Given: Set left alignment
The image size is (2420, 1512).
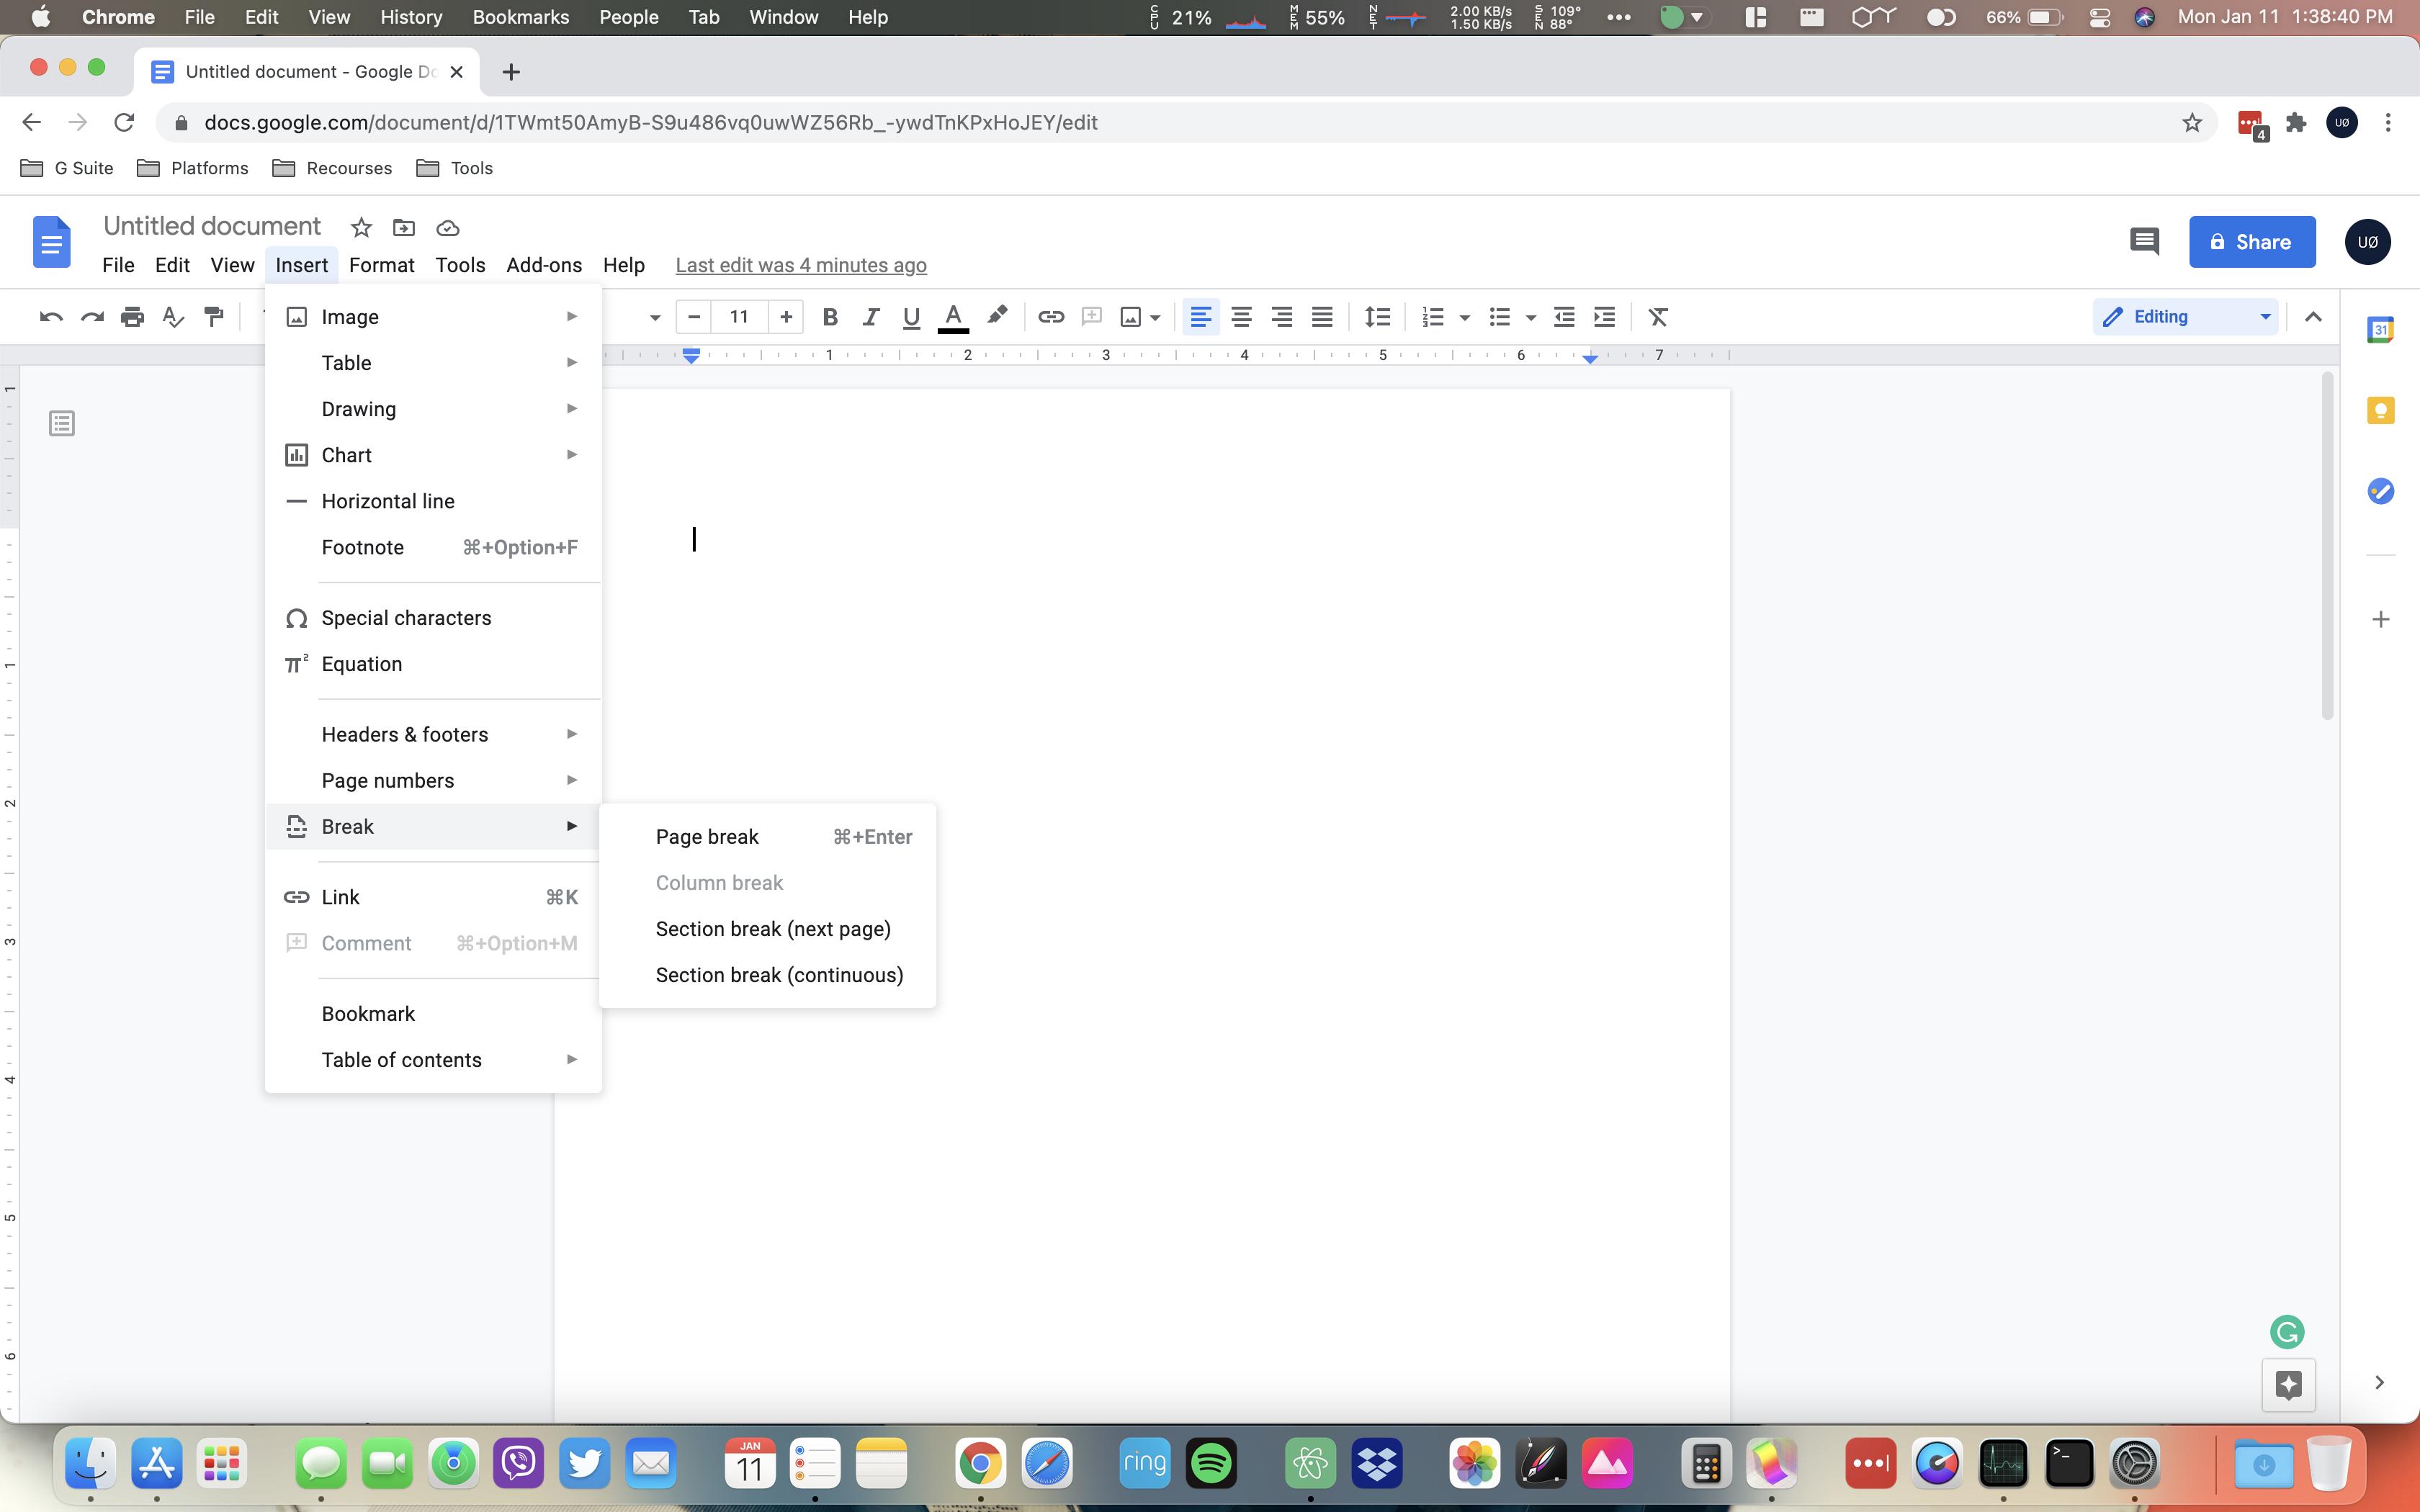Looking at the screenshot, I should (x=1201, y=317).
